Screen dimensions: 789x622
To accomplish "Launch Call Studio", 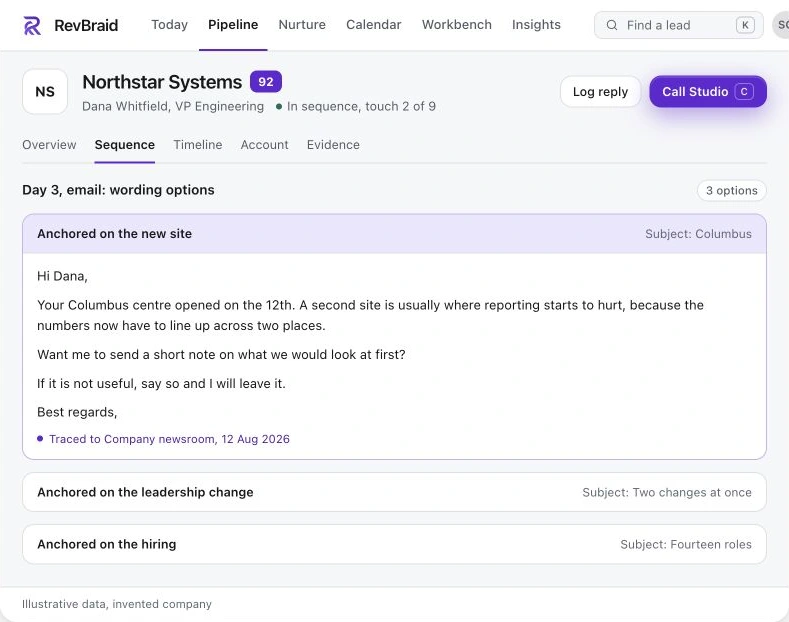I will [707, 92].
